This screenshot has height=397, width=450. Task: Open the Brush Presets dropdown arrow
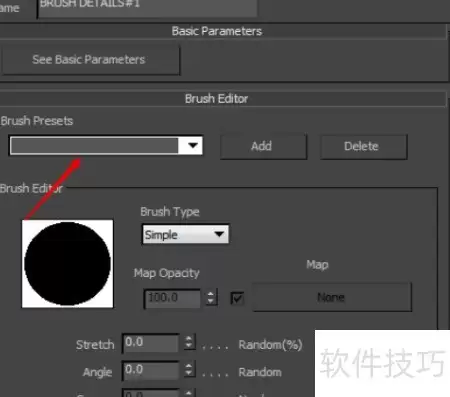pos(192,145)
